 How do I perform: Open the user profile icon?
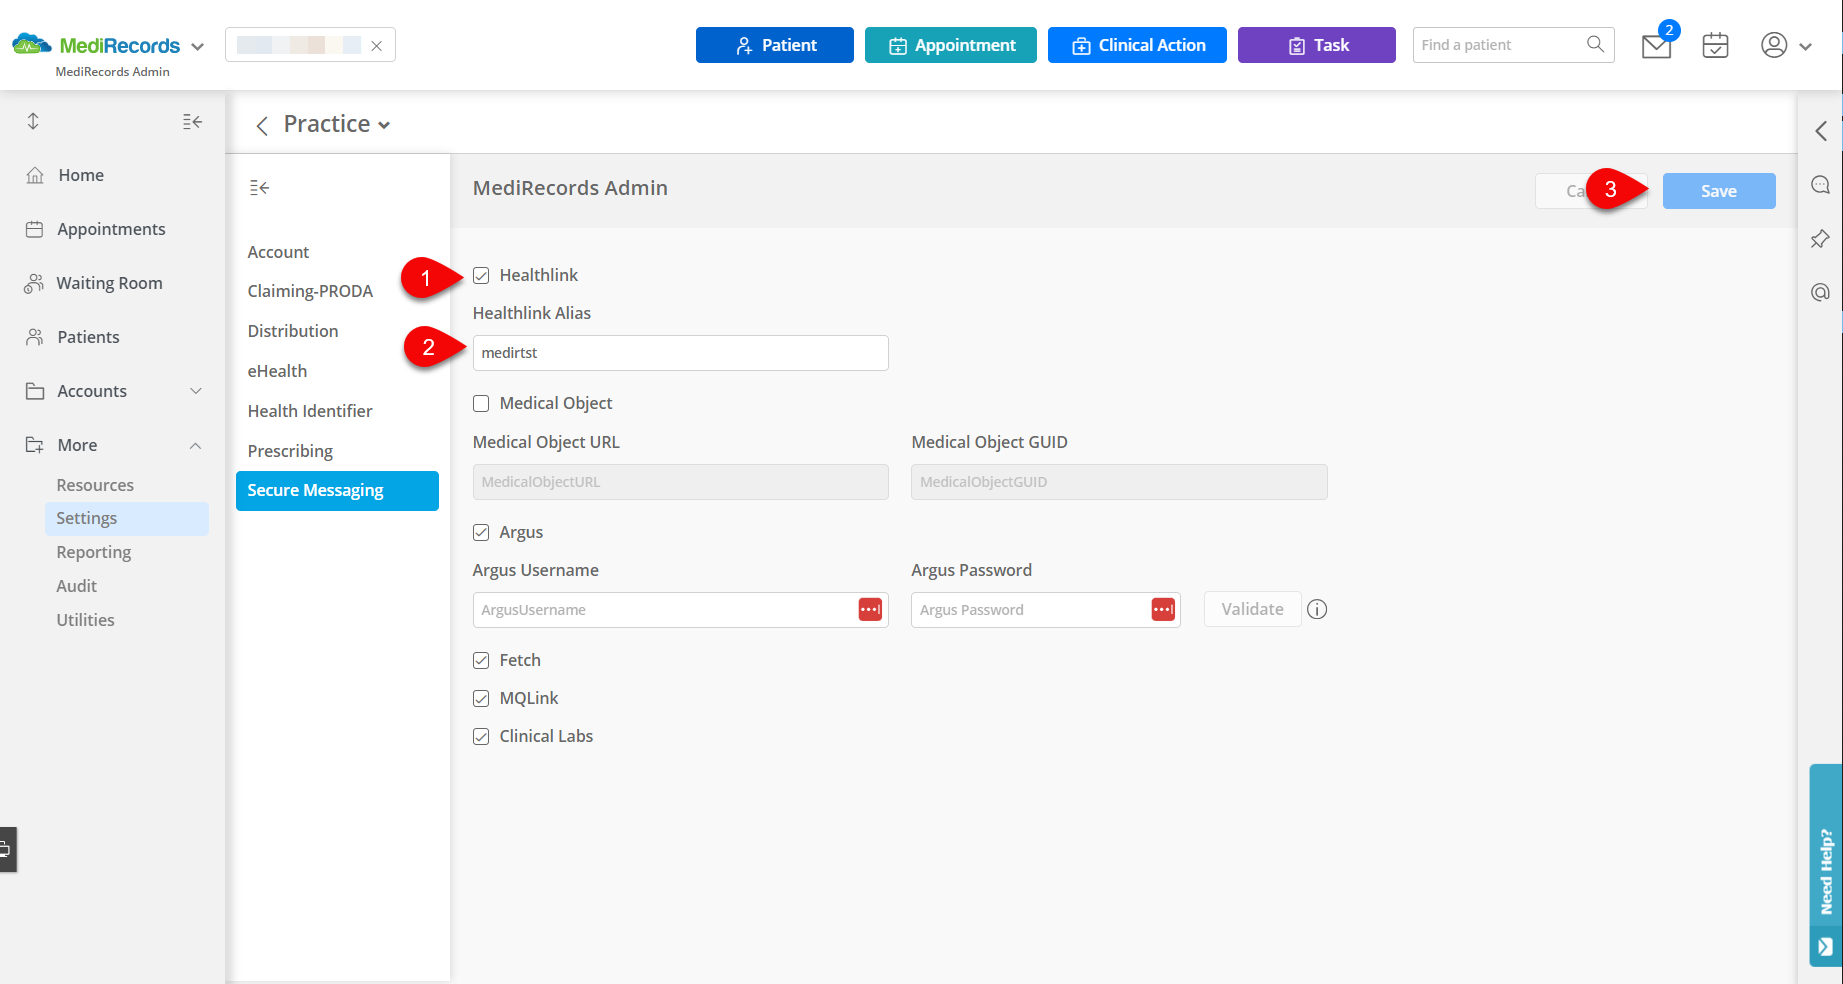[1774, 45]
